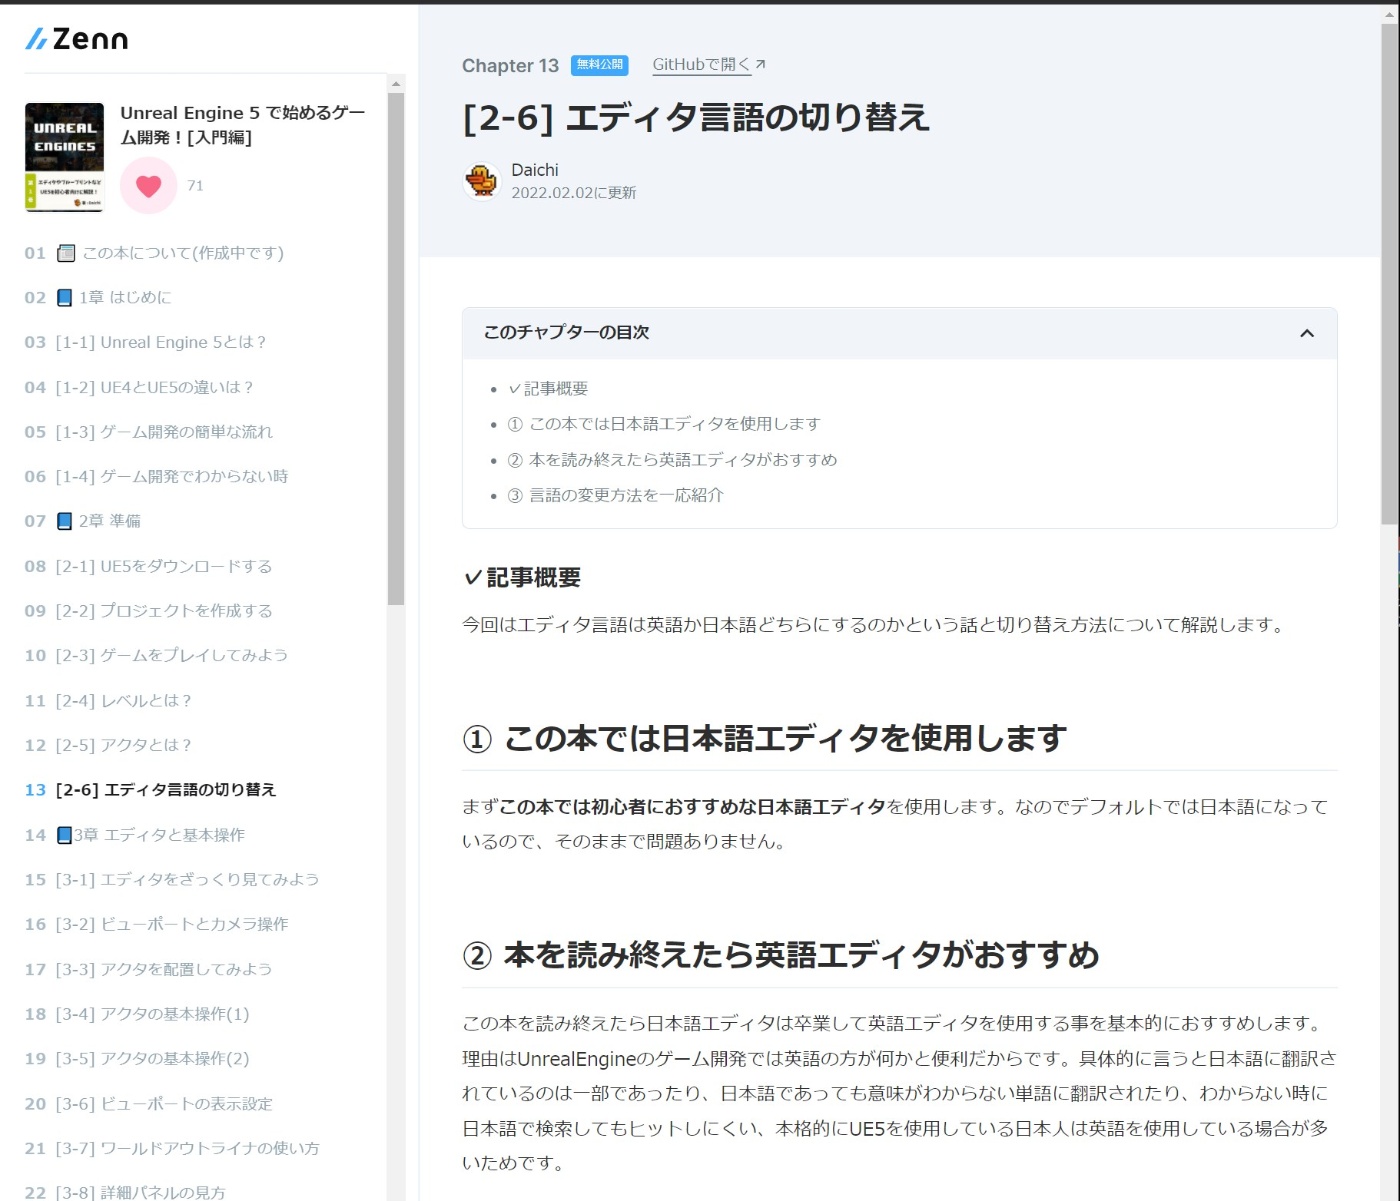The width and height of the screenshot is (1400, 1201).
Task: Click heading ① この本では日本語エディタを使用します
Action: [x=764, y=738]
